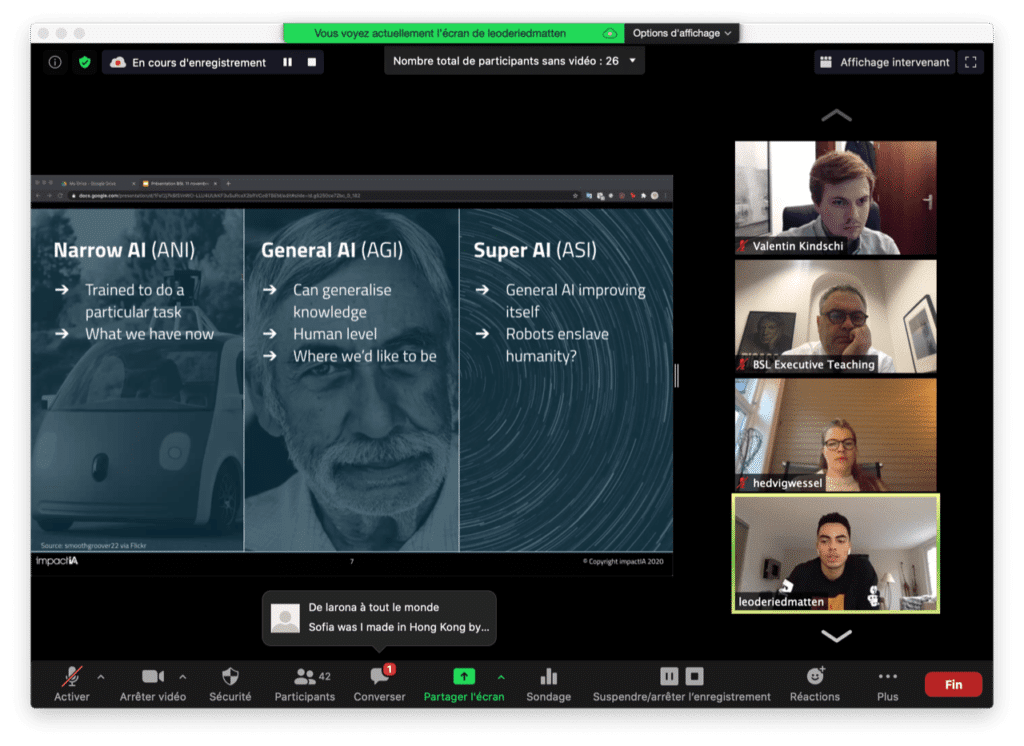1024x746 pixels.
Task: Expand audio options arrow next to Activer
Action: pos(100,676)
